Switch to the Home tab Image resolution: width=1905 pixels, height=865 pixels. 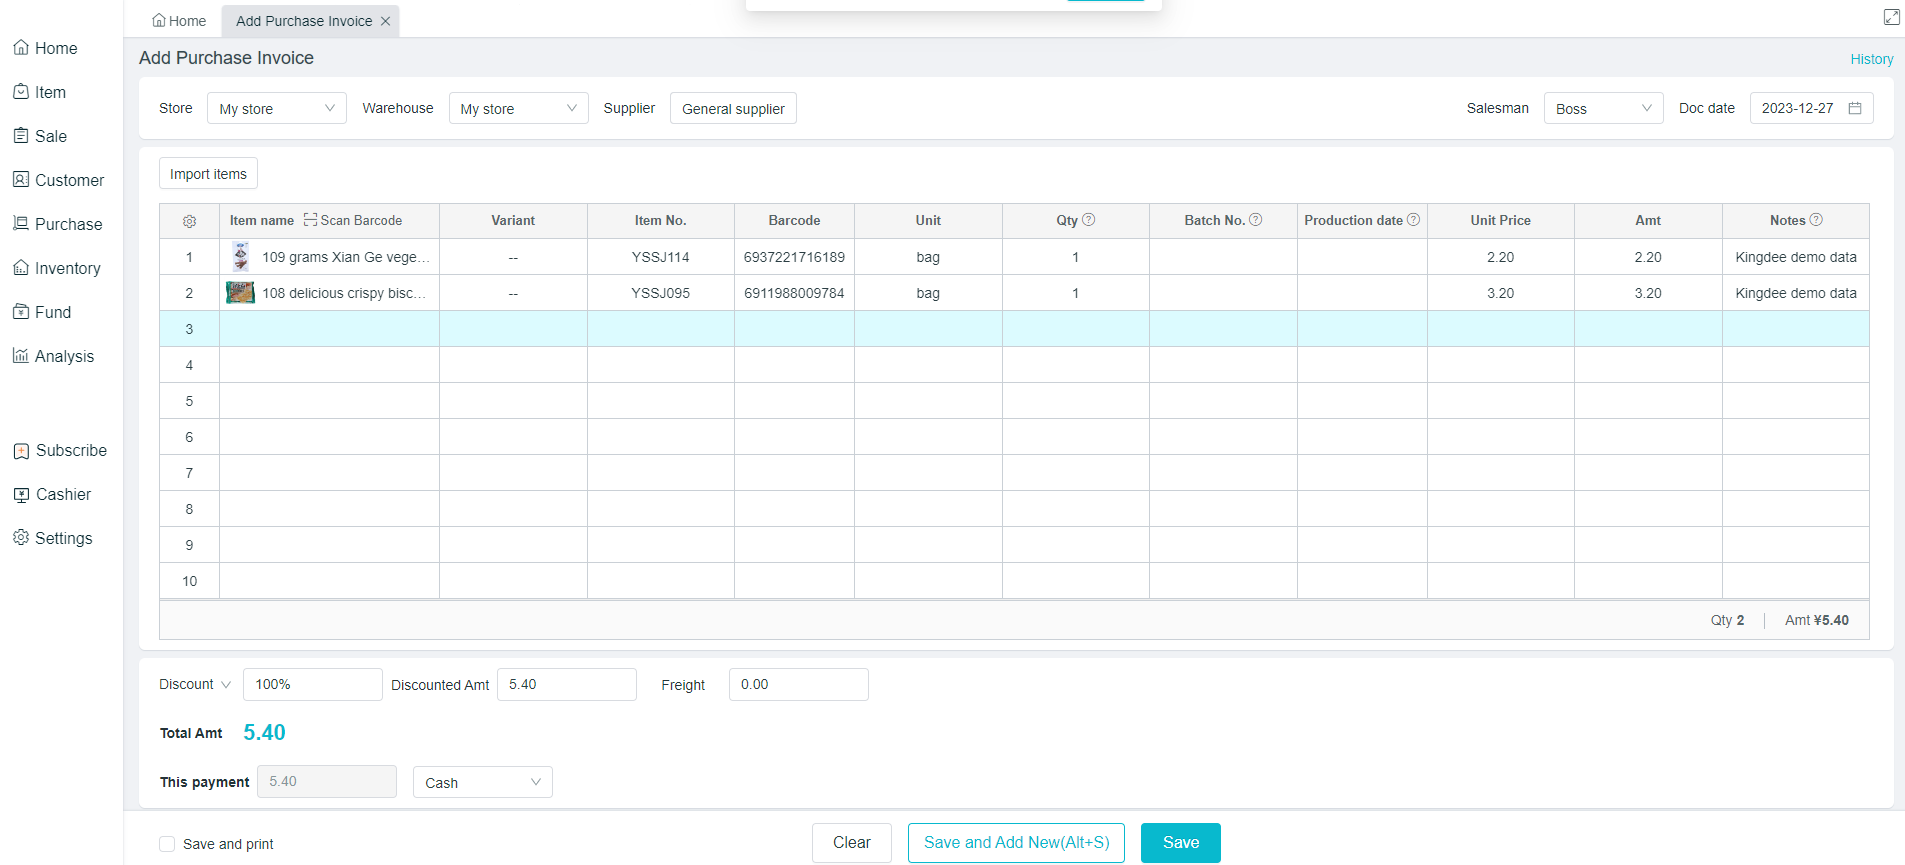click(179, 21)
